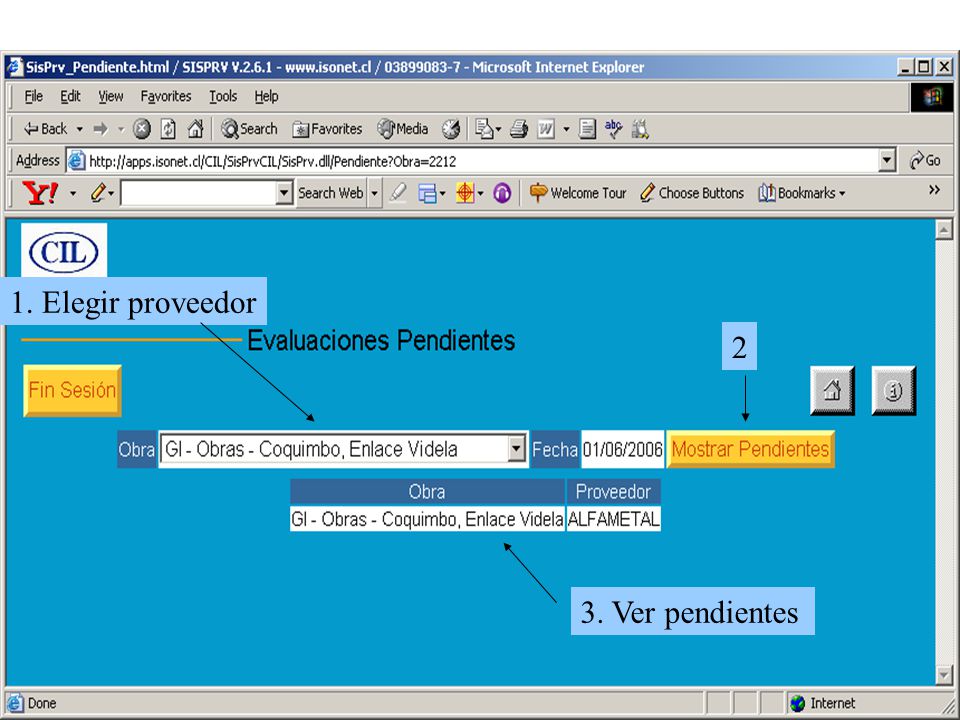Click the Mostrar Pendientes button

751,449
